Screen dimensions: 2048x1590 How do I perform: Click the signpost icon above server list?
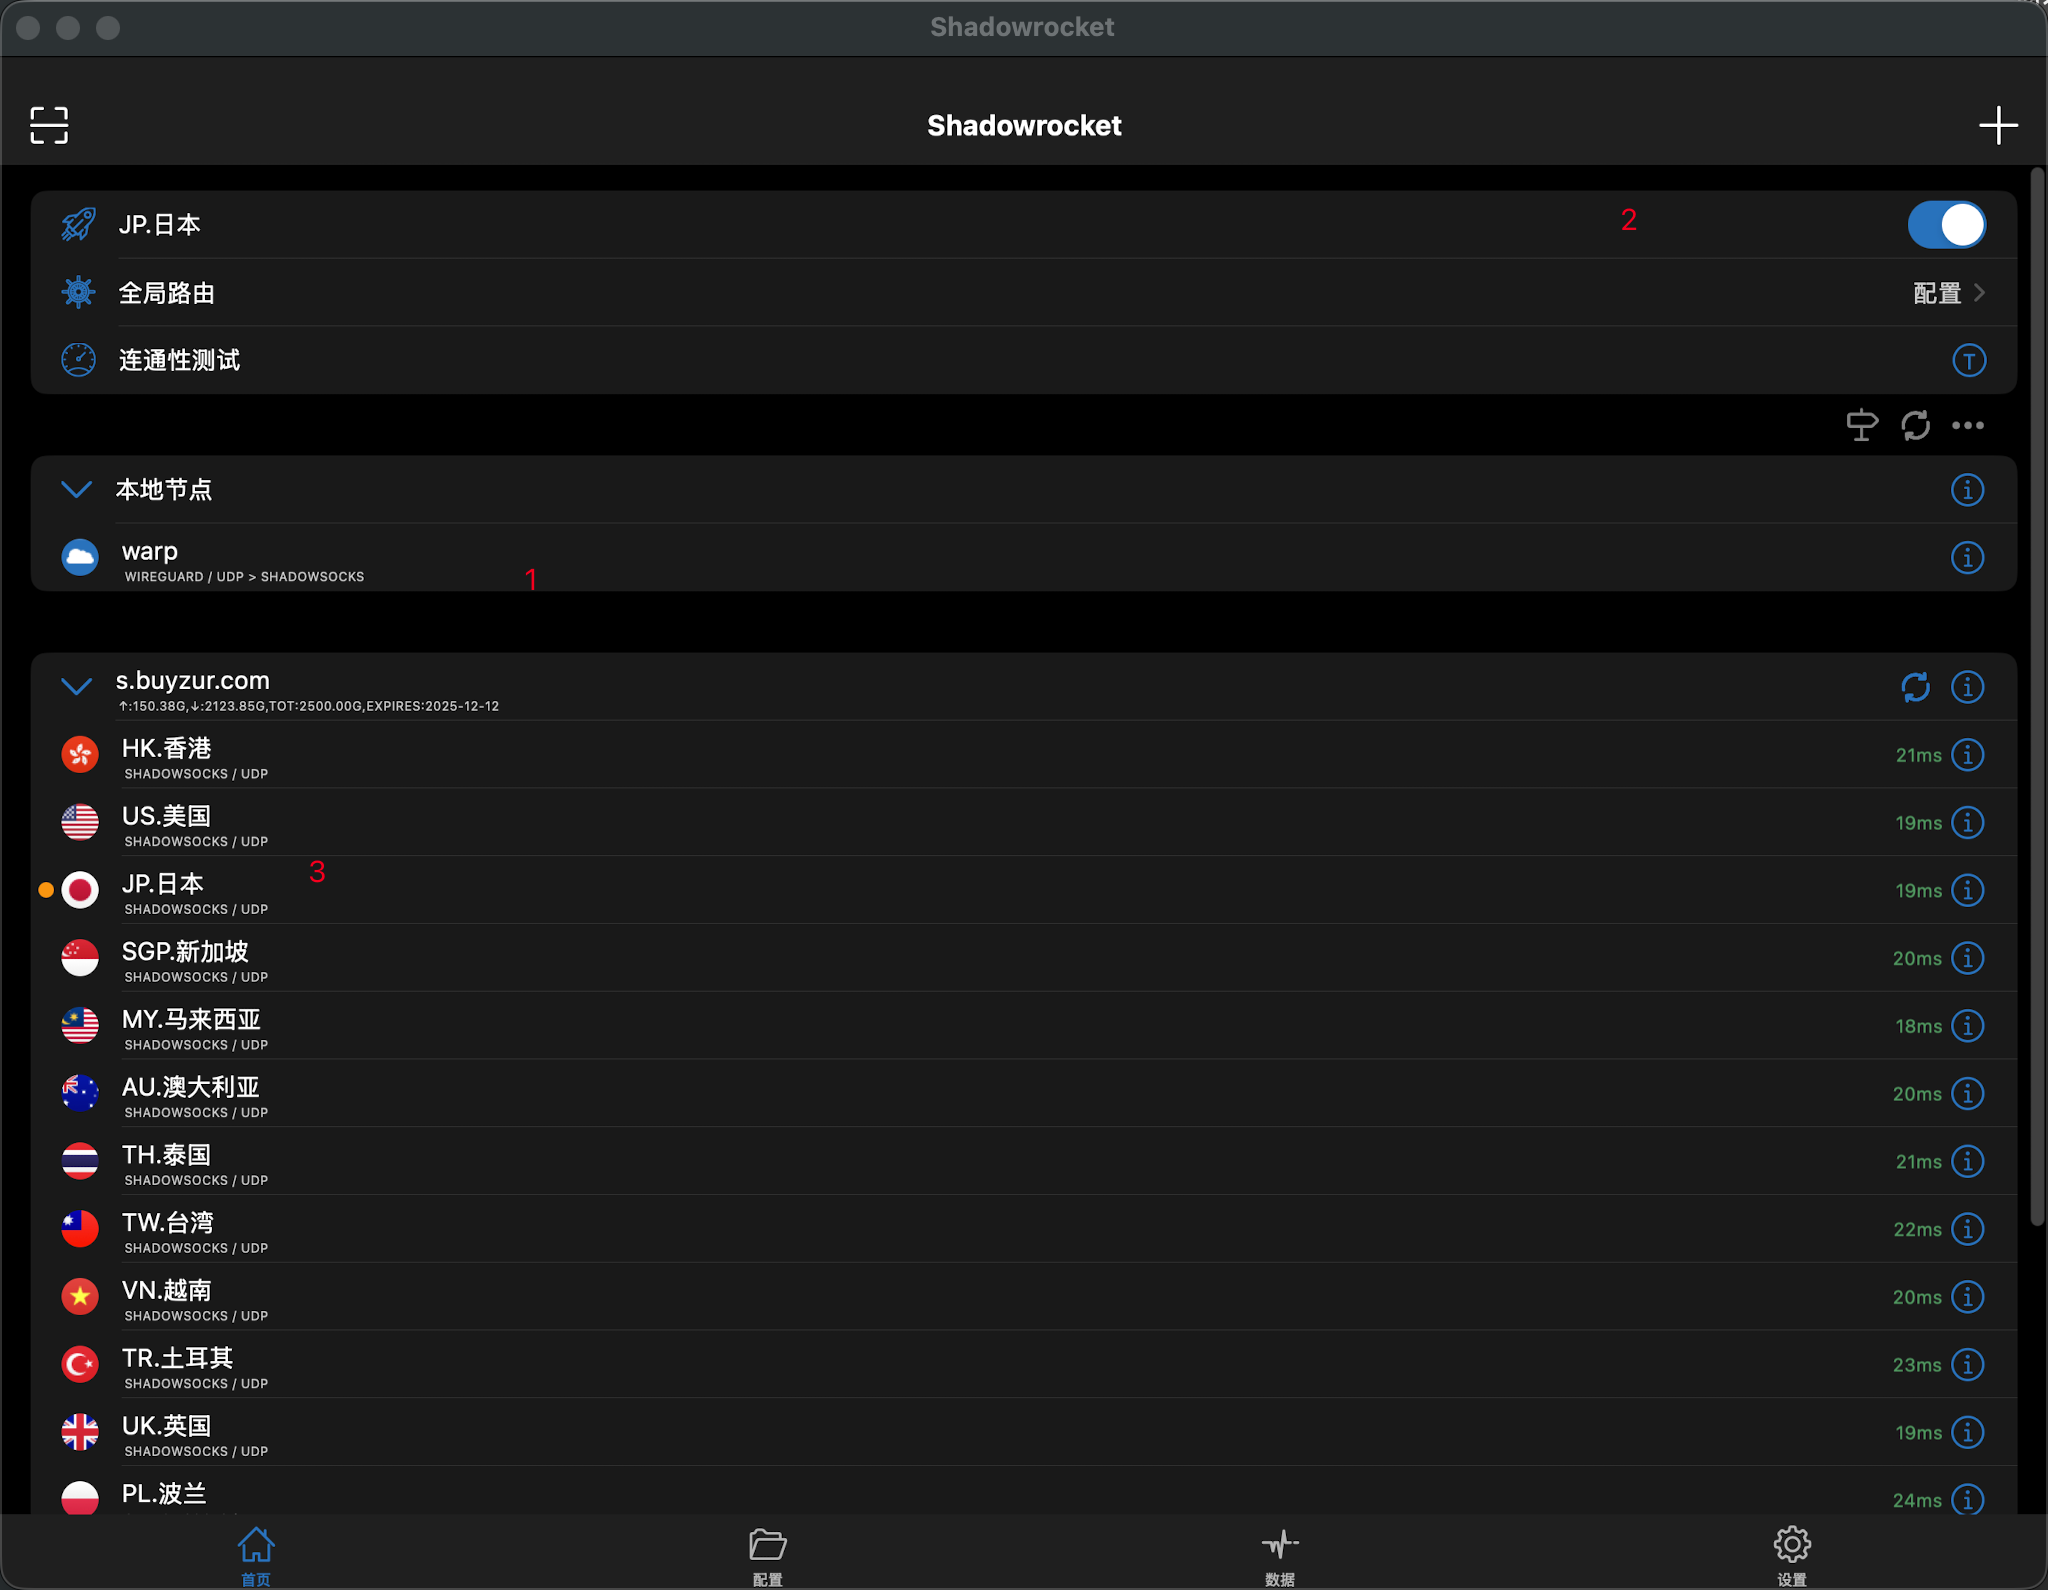(1861, 425)
